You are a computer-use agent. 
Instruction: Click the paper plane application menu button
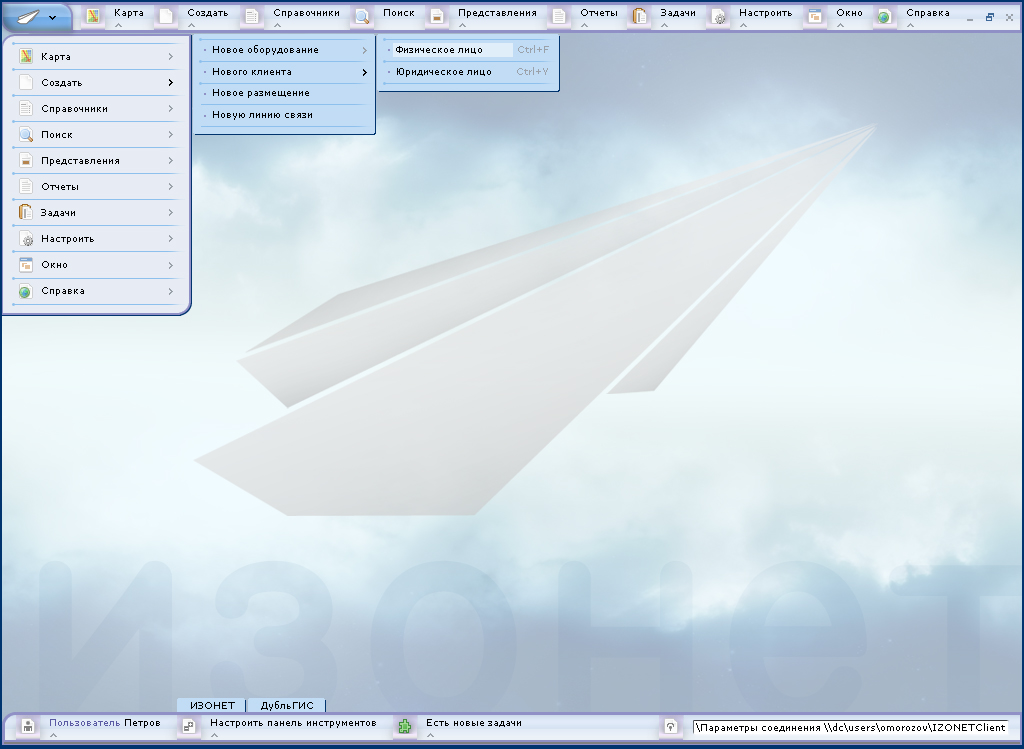[x=36, y=16]
